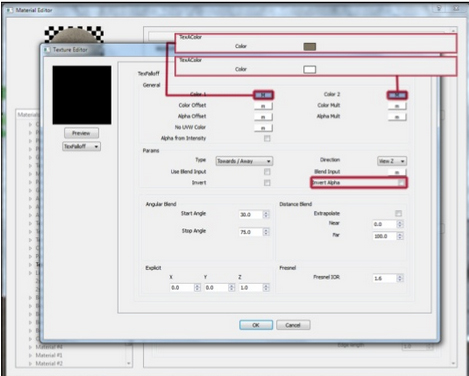The image size is (469, 376).
Task: Open the Type dropdown showing Towards / Away
Action: [244, 161]
